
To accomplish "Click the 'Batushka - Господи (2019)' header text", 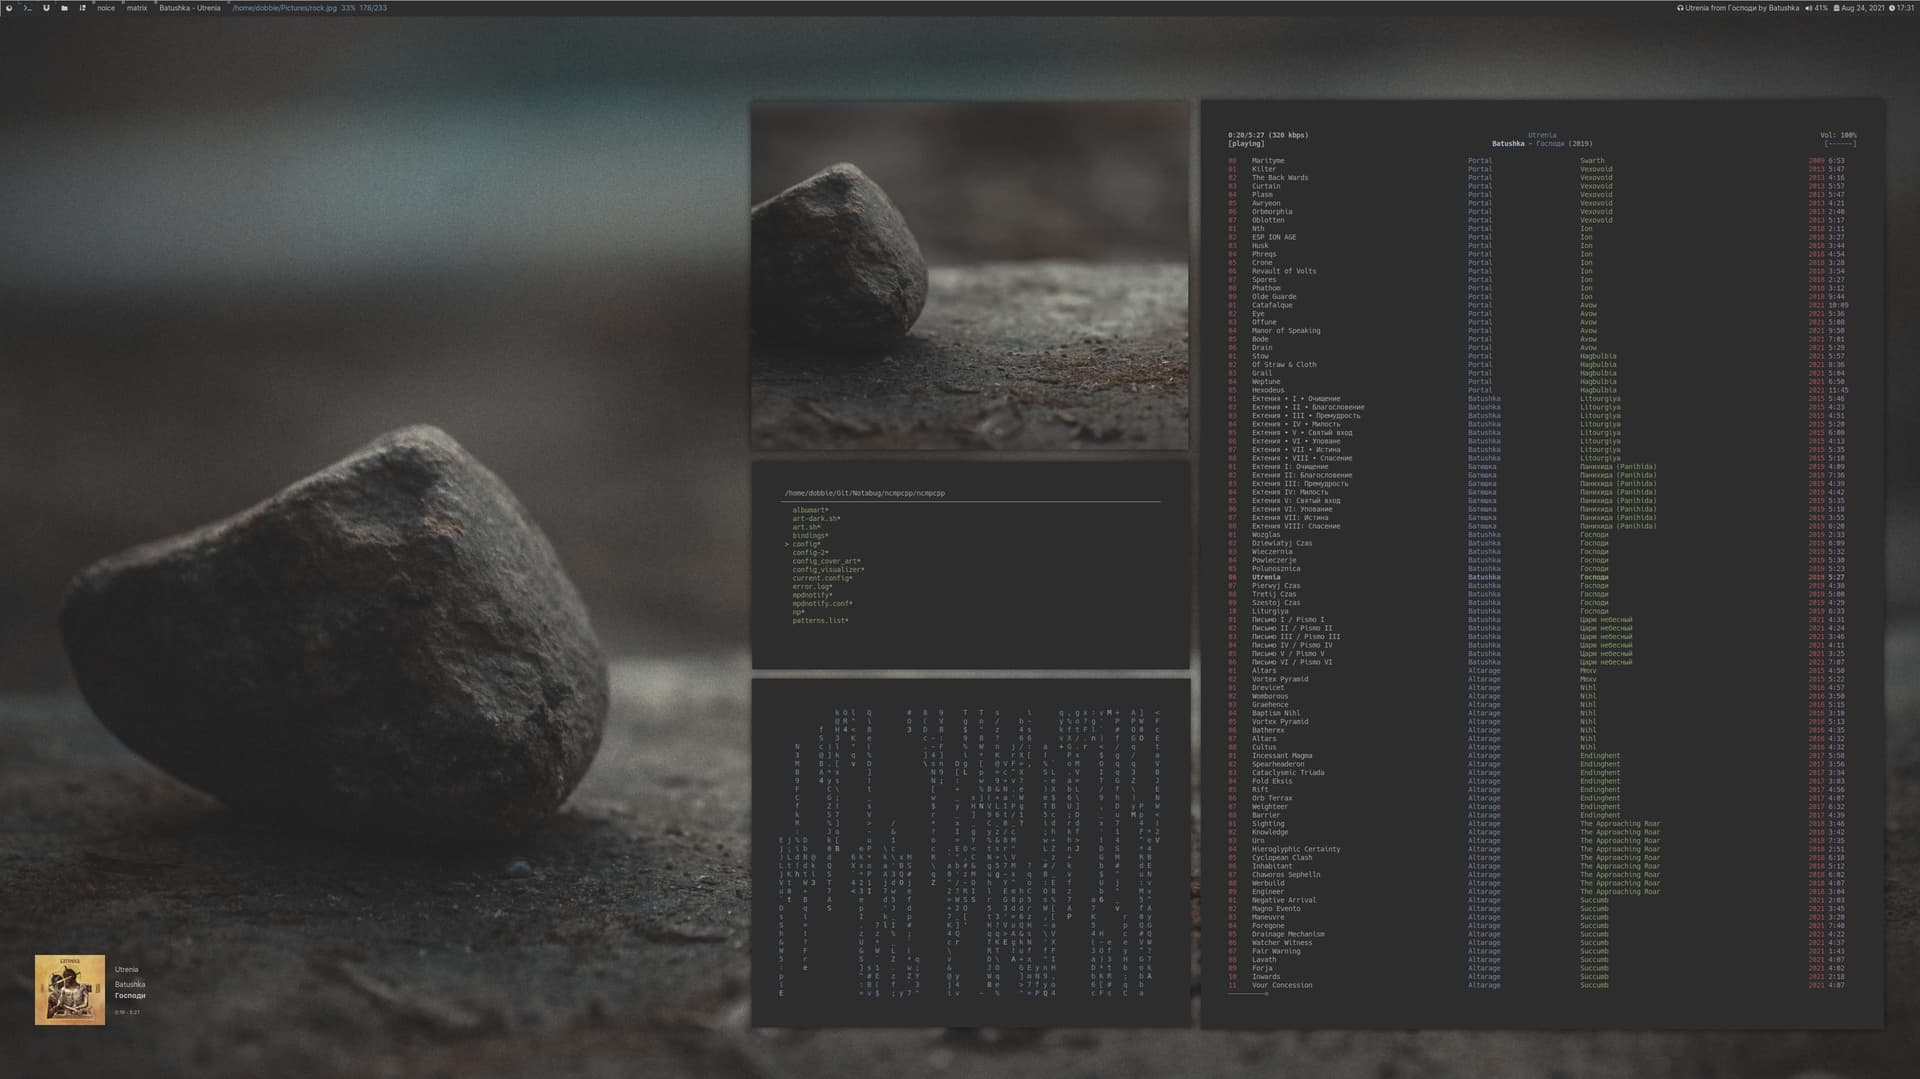I will [x=1542, y=144].
